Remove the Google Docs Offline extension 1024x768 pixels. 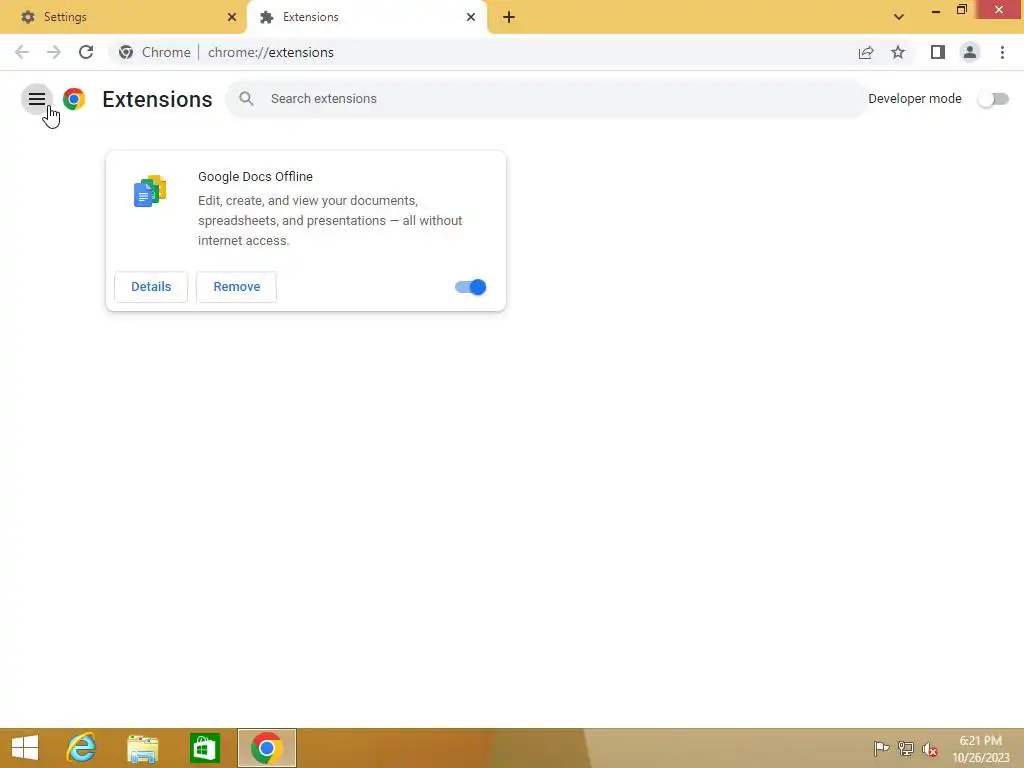click(236, 287)
